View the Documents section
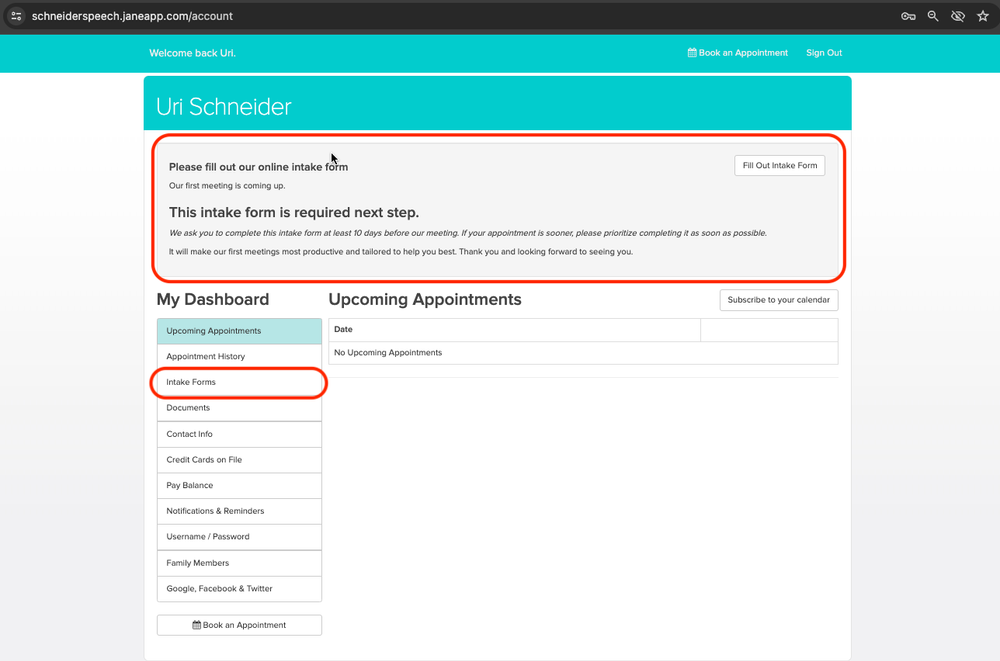The image size is (1000, 661). [x=189, y=408]
